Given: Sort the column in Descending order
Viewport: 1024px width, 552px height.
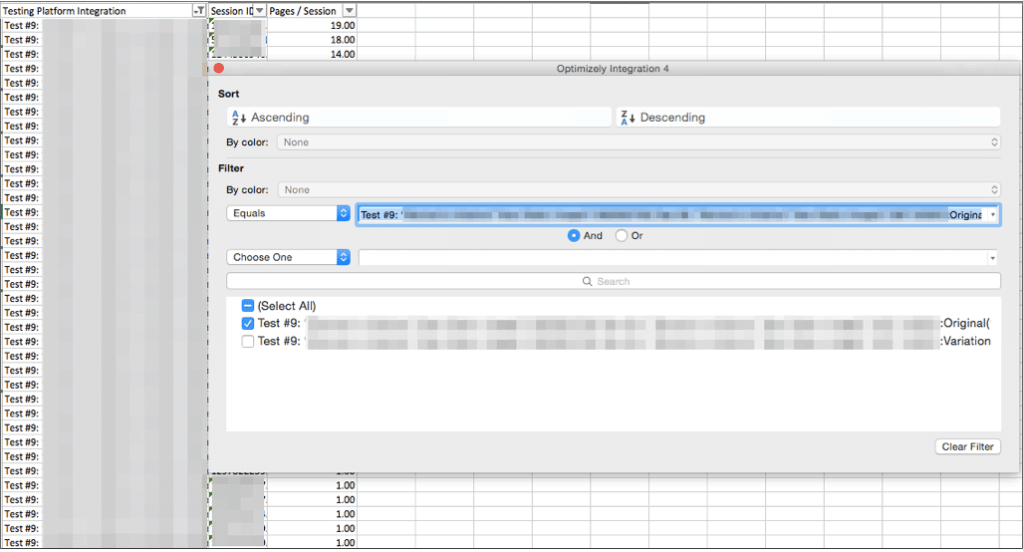Looking at the screenshot, I should [807, 117].
